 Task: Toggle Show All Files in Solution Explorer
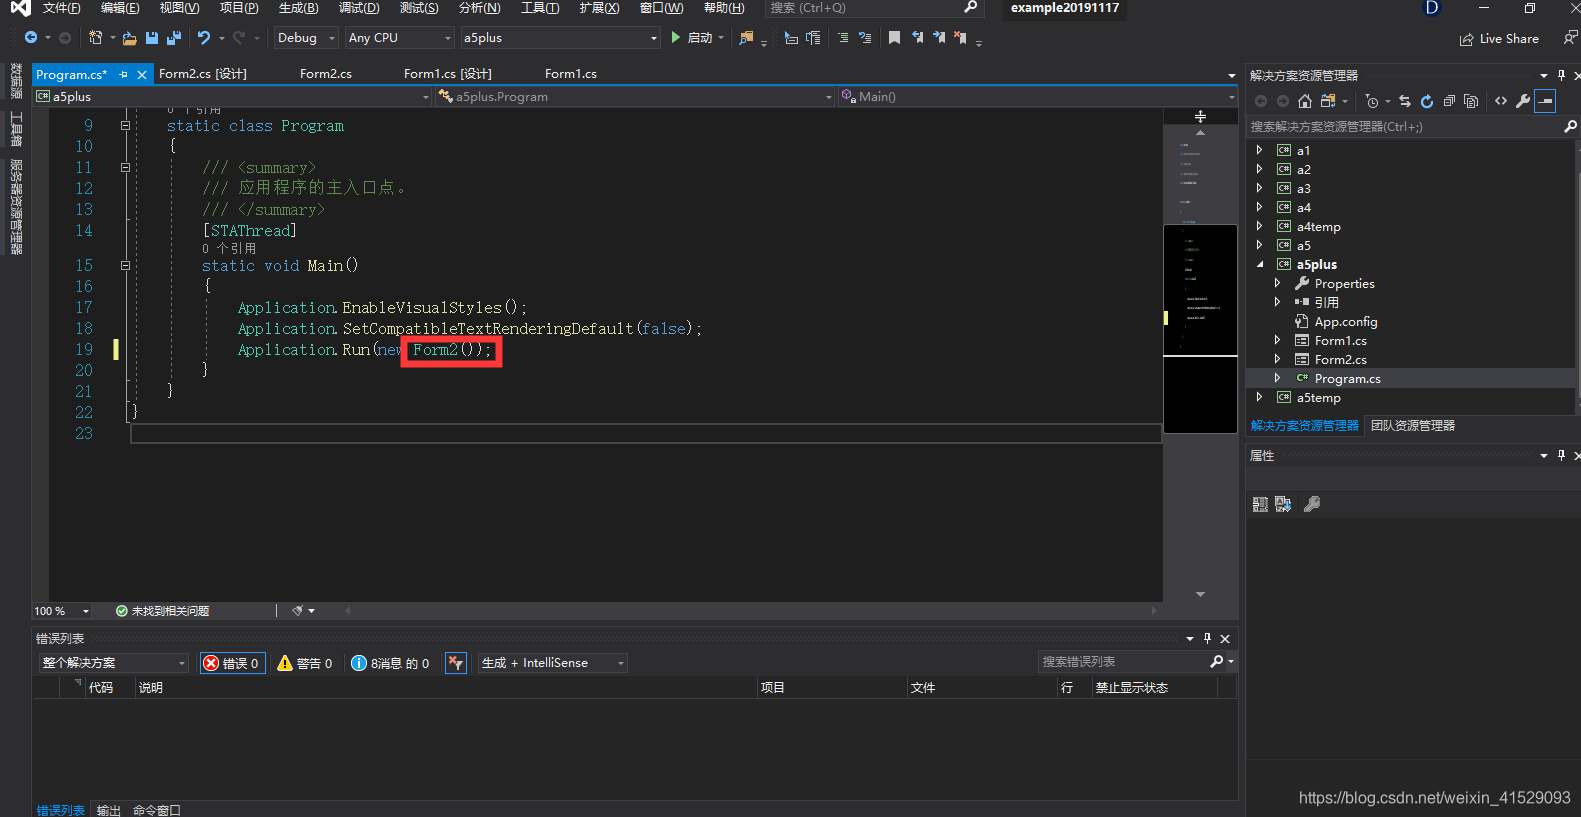1471,101
